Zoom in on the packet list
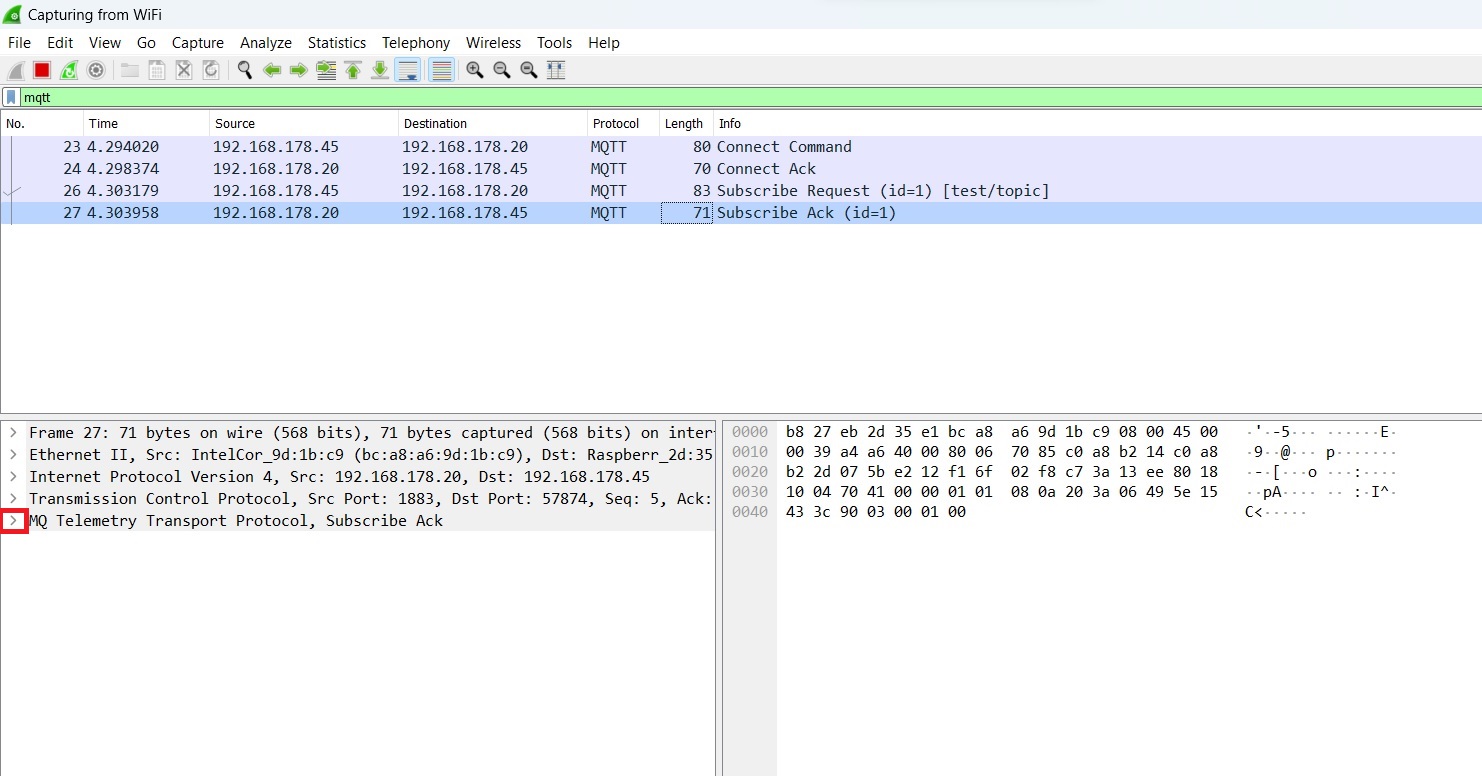The height and width of the screenshot is (776, 1482). point(474,69)
